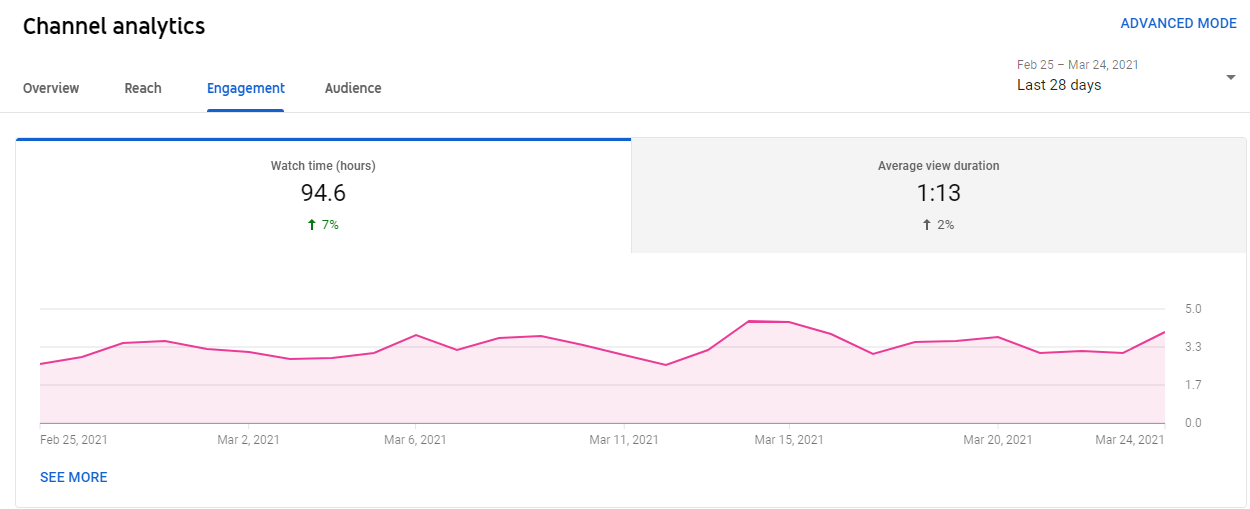Click the 1:13 average duration value
This screenshot has width=1250, height=509.
click(939, 193)
